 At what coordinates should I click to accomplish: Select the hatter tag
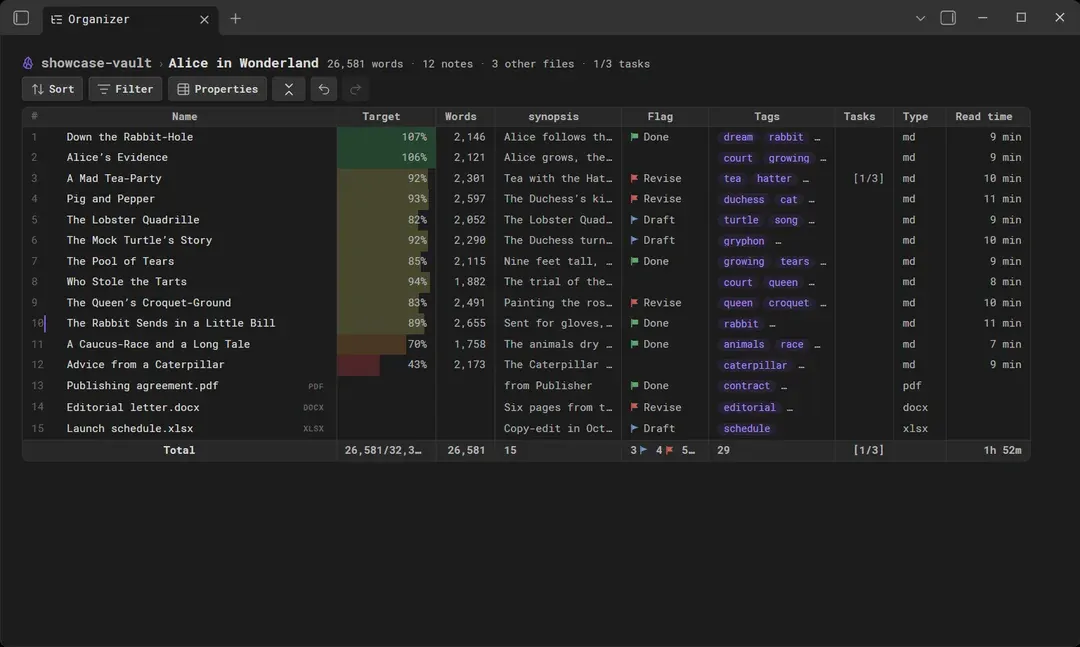(774, 178)
